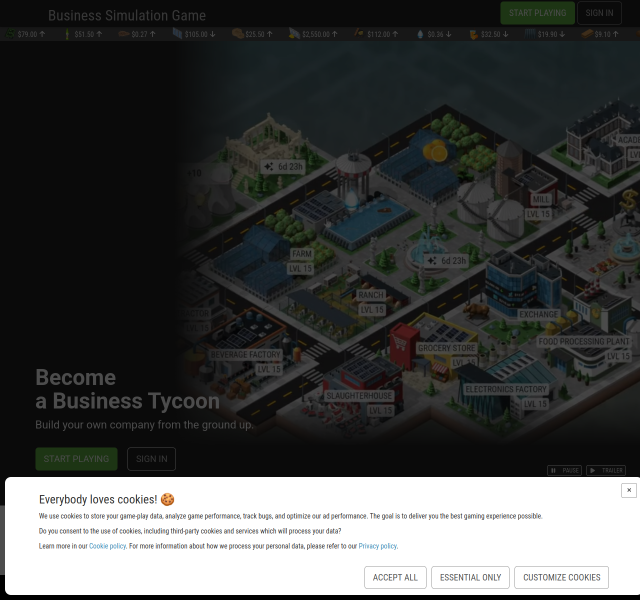Select the BEVERAGE FACTORY label
Screen dimensions: 640x600
point(246,355)
